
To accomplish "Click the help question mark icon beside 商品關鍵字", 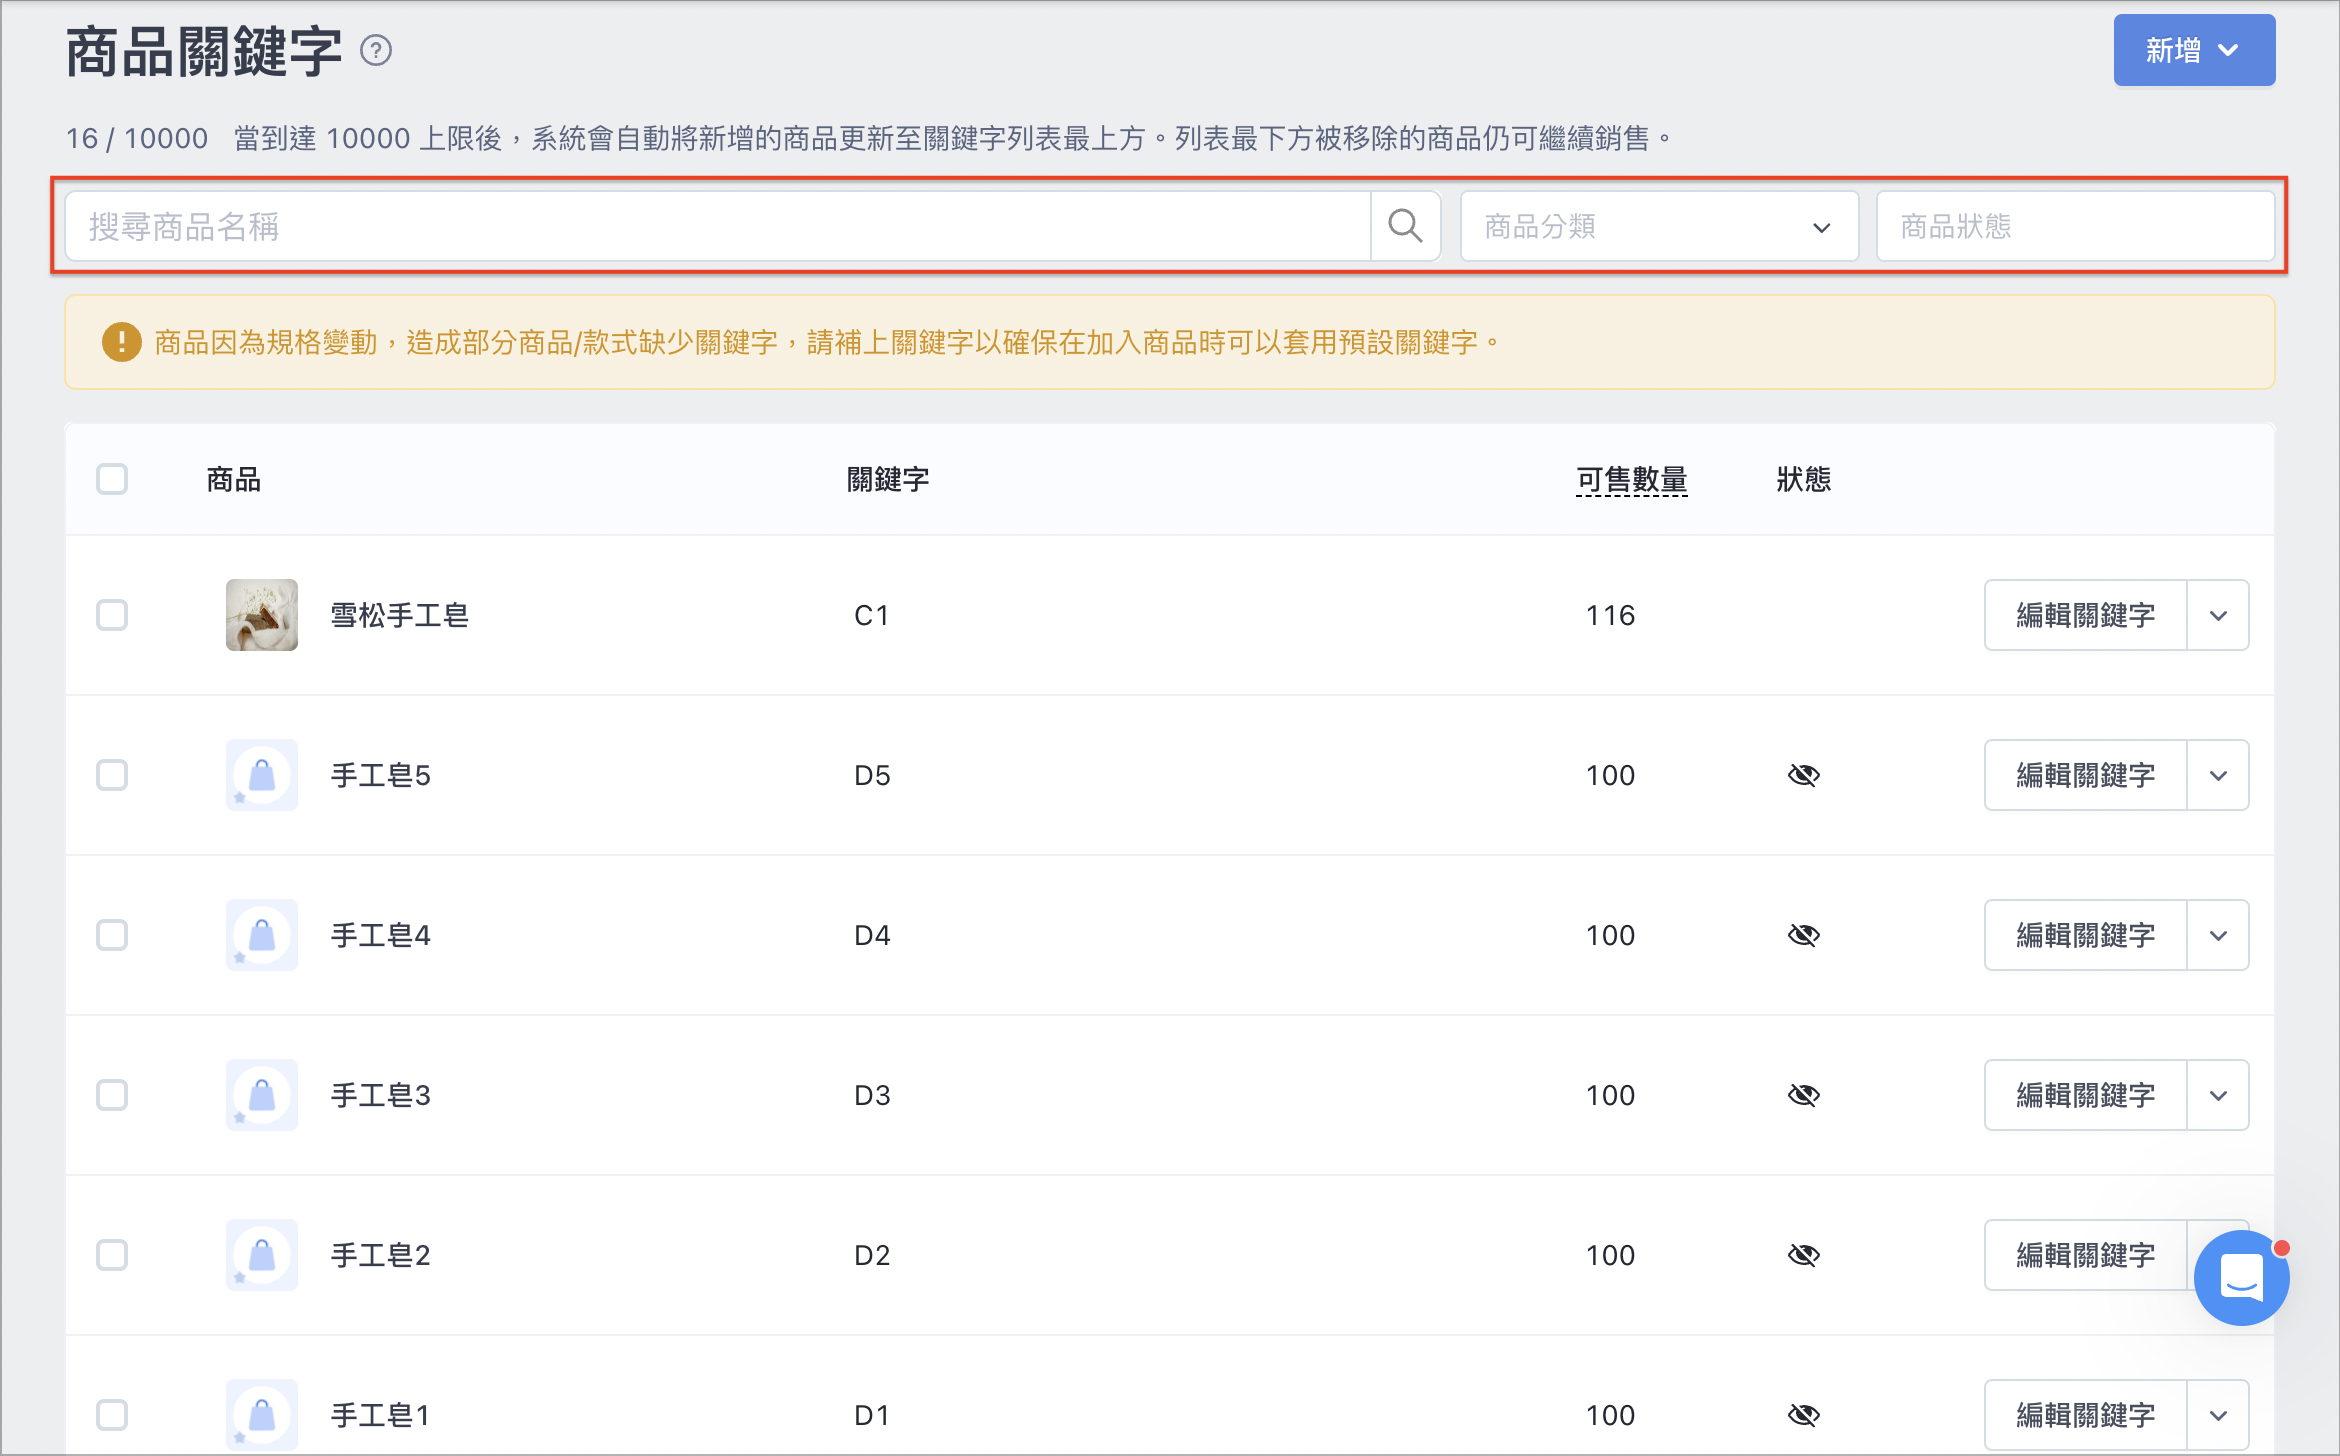I will (x=376, y=50).
